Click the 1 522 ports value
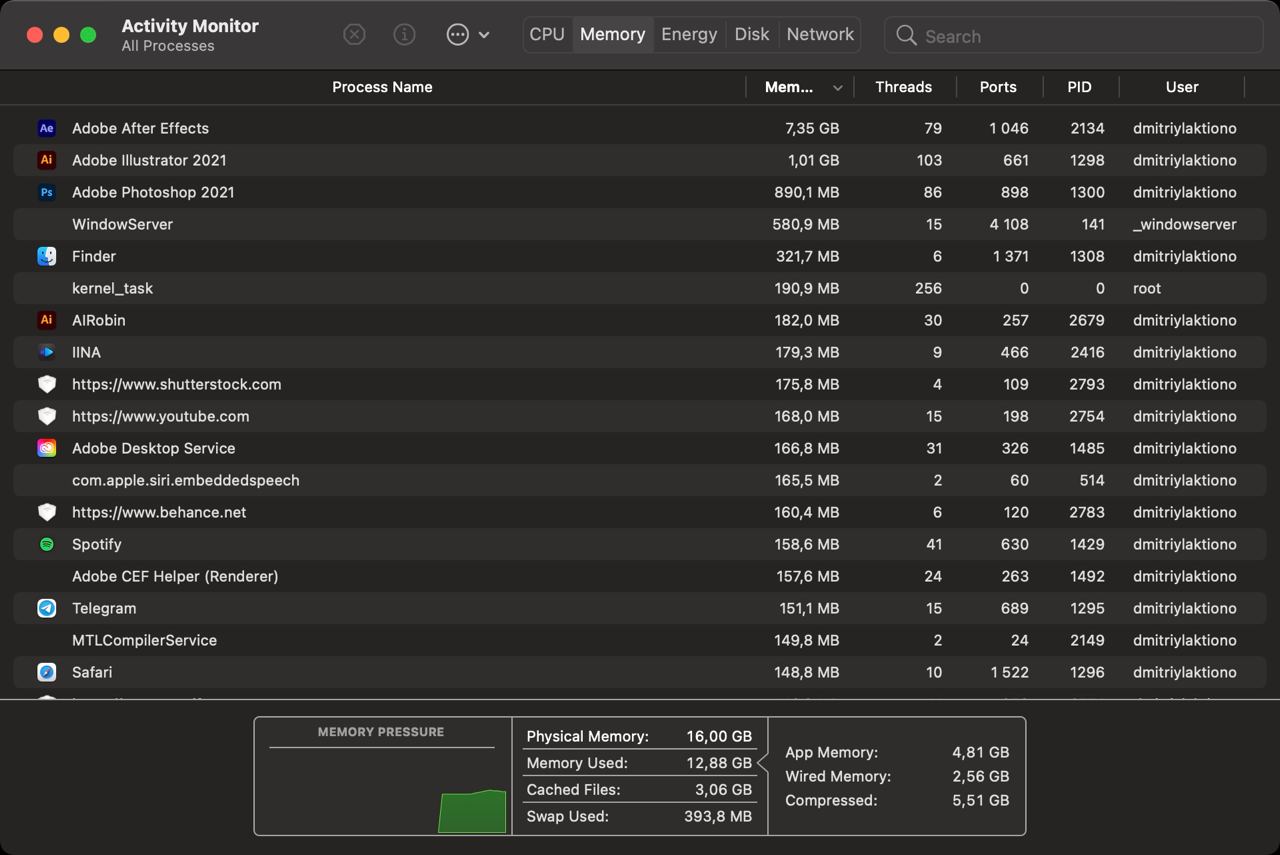This screenshot has height=855, width=1280. (1010, 672)
